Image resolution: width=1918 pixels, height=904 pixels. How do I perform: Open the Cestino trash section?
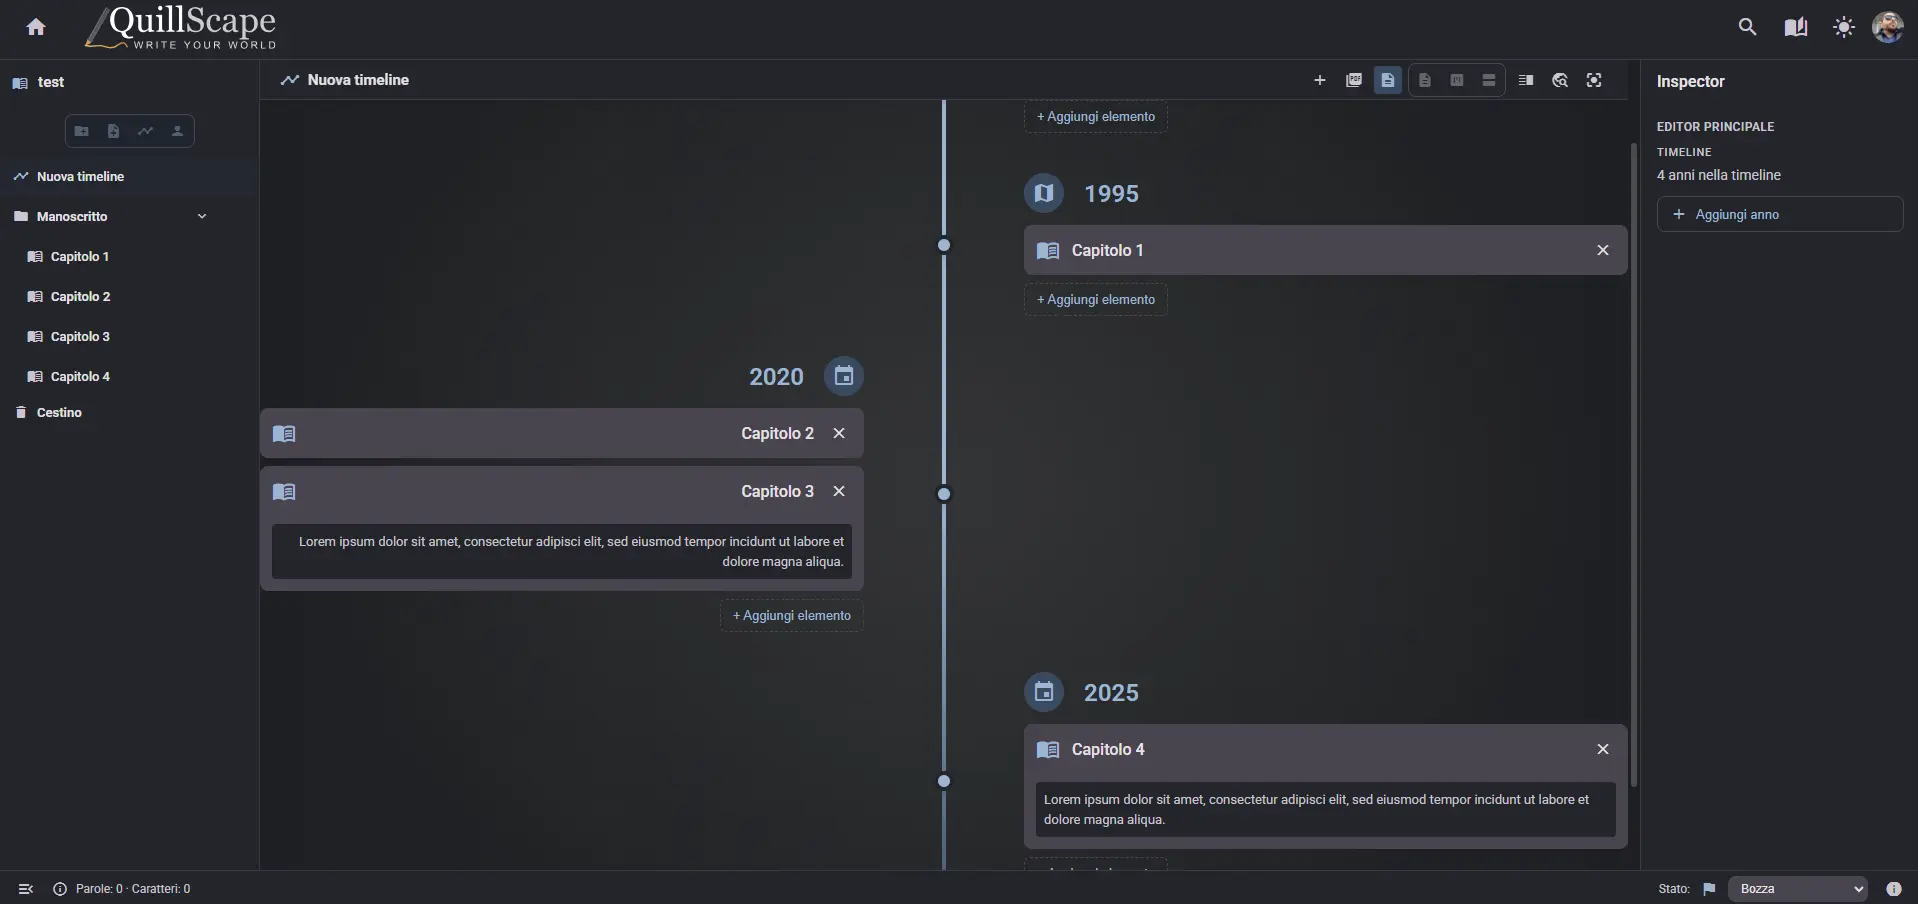58,412
